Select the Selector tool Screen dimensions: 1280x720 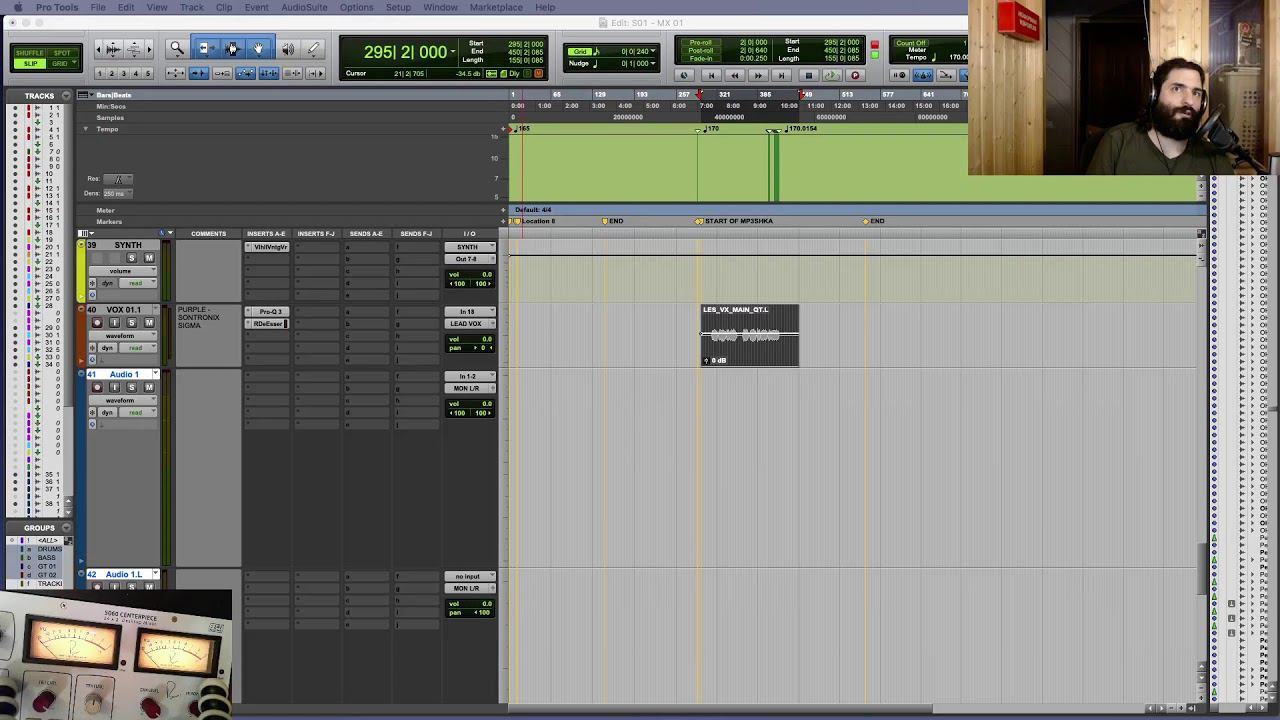231,48
